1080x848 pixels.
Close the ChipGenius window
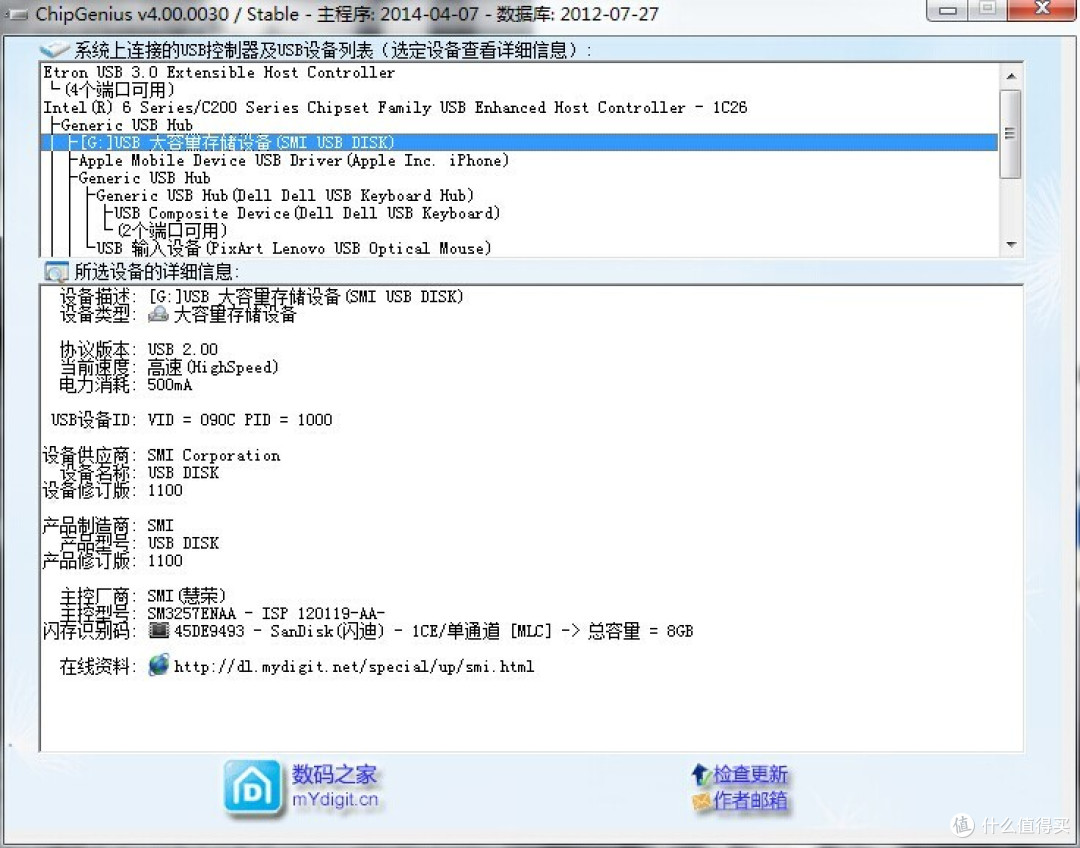point(1042,10)
